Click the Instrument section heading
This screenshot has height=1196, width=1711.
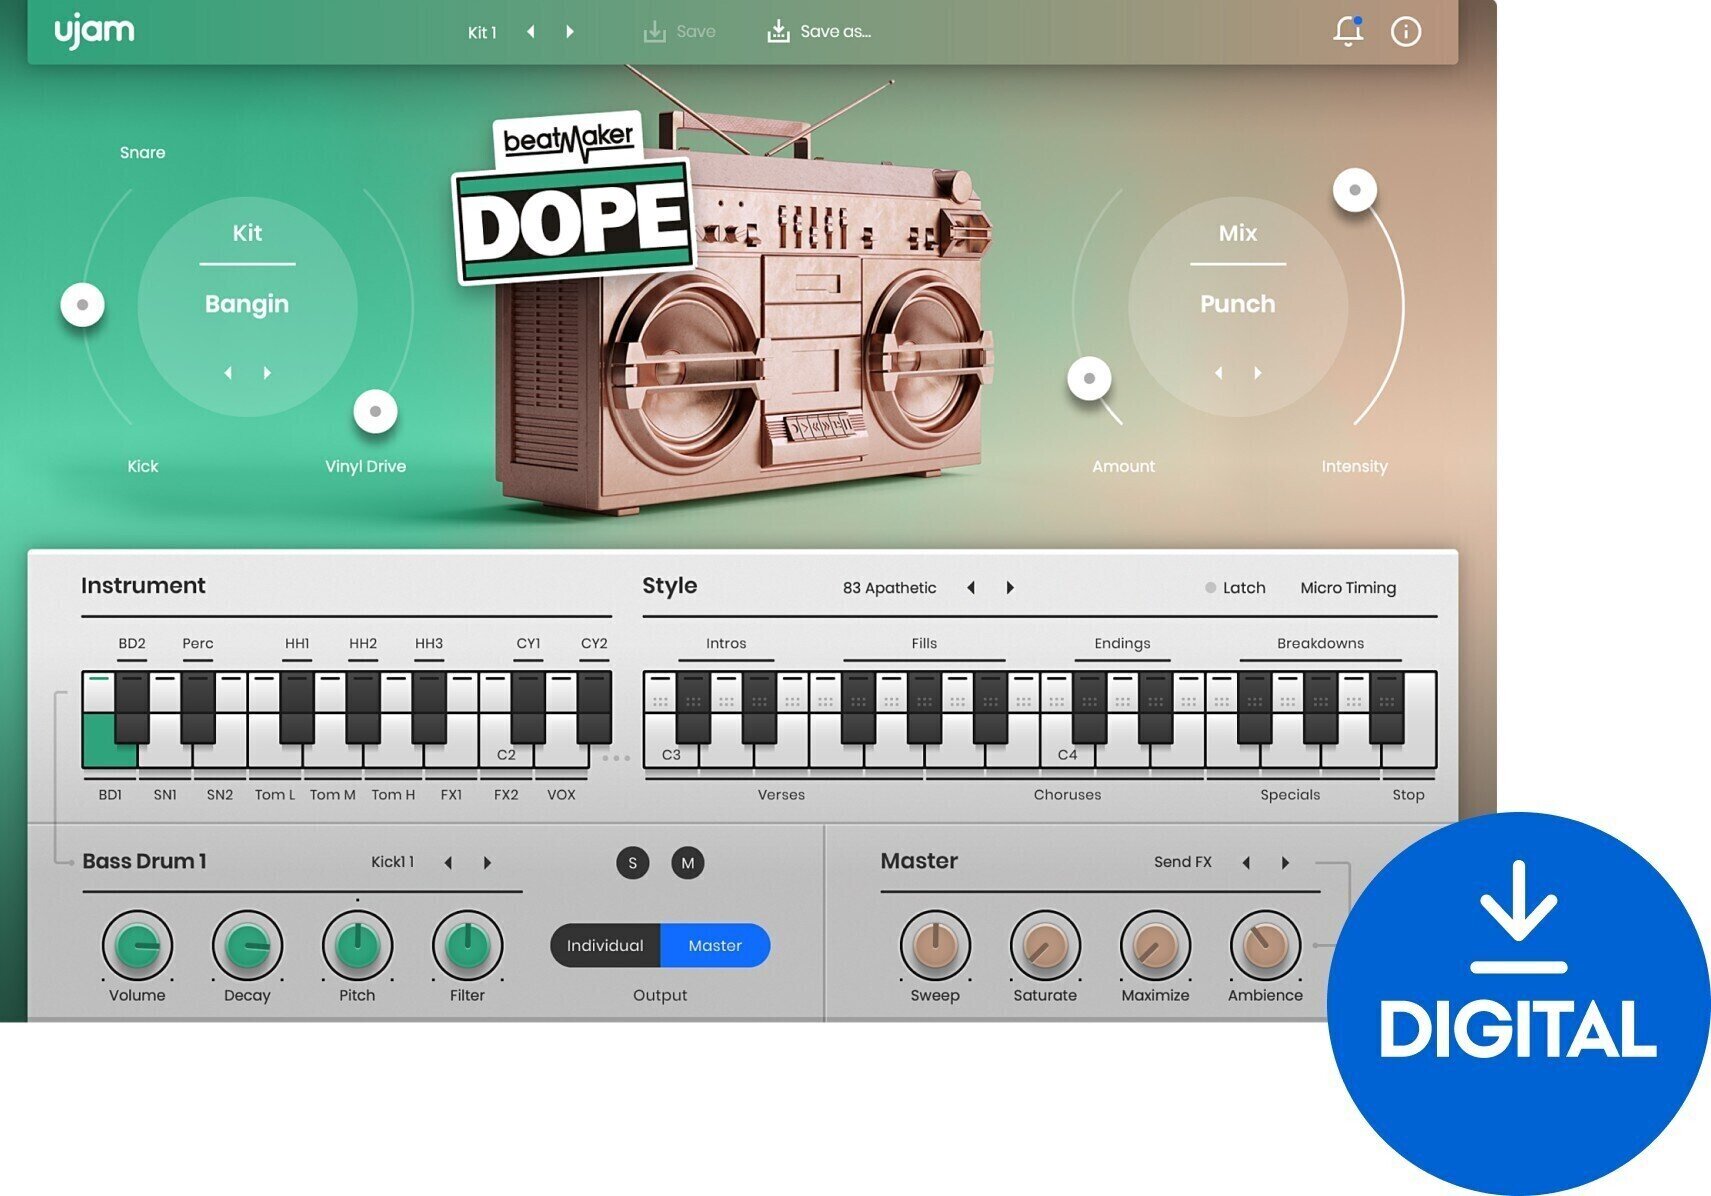(143, 586)
